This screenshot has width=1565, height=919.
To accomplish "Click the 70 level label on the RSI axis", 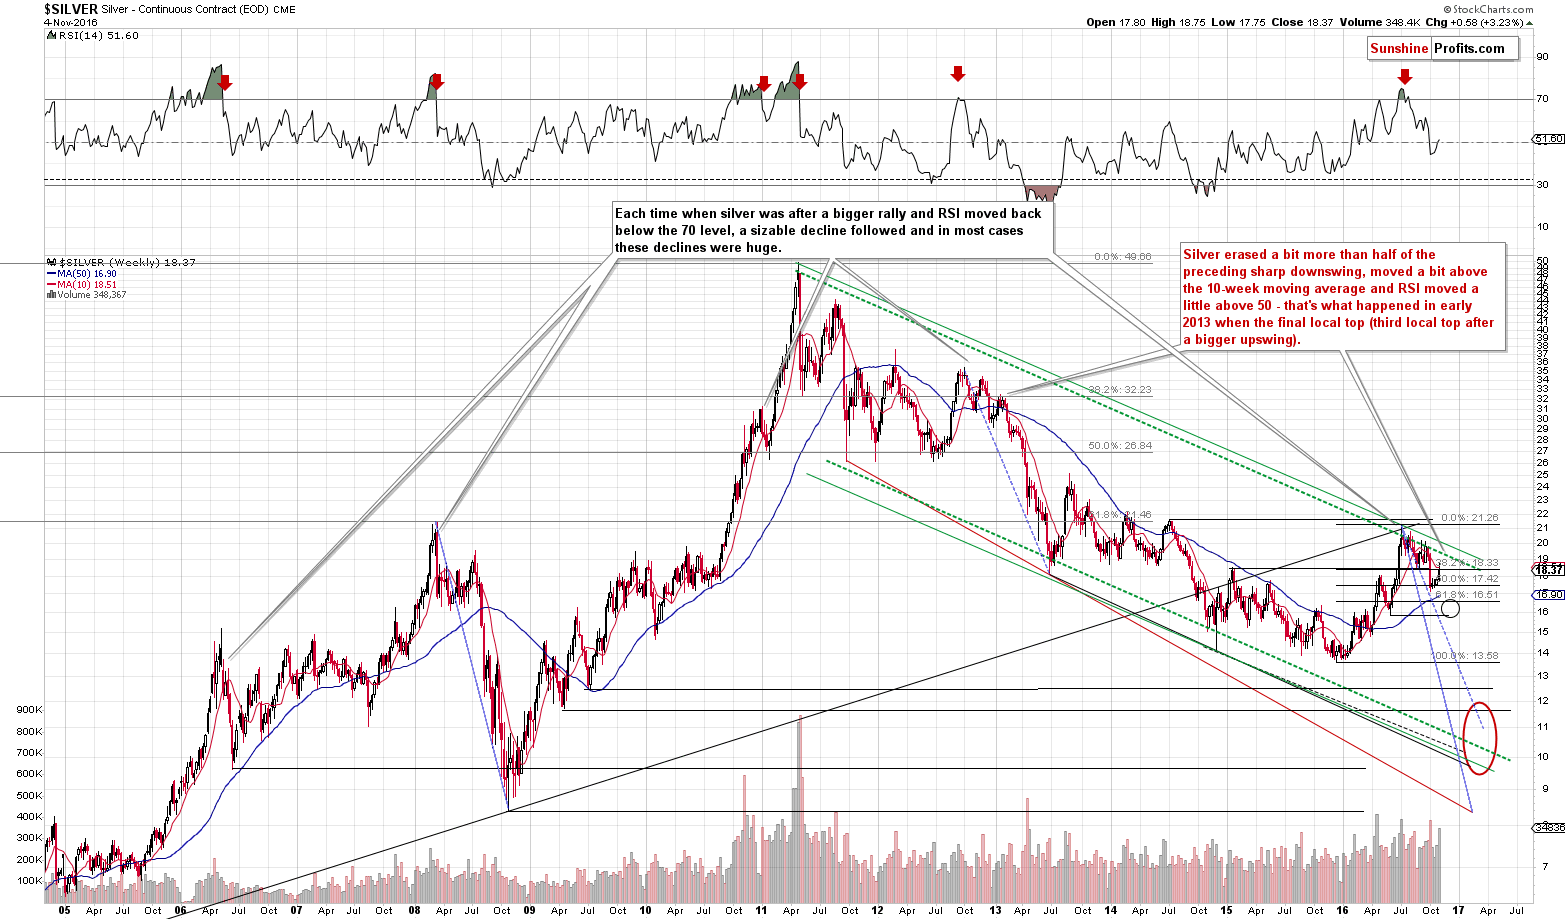I will tap(1542, 99).
